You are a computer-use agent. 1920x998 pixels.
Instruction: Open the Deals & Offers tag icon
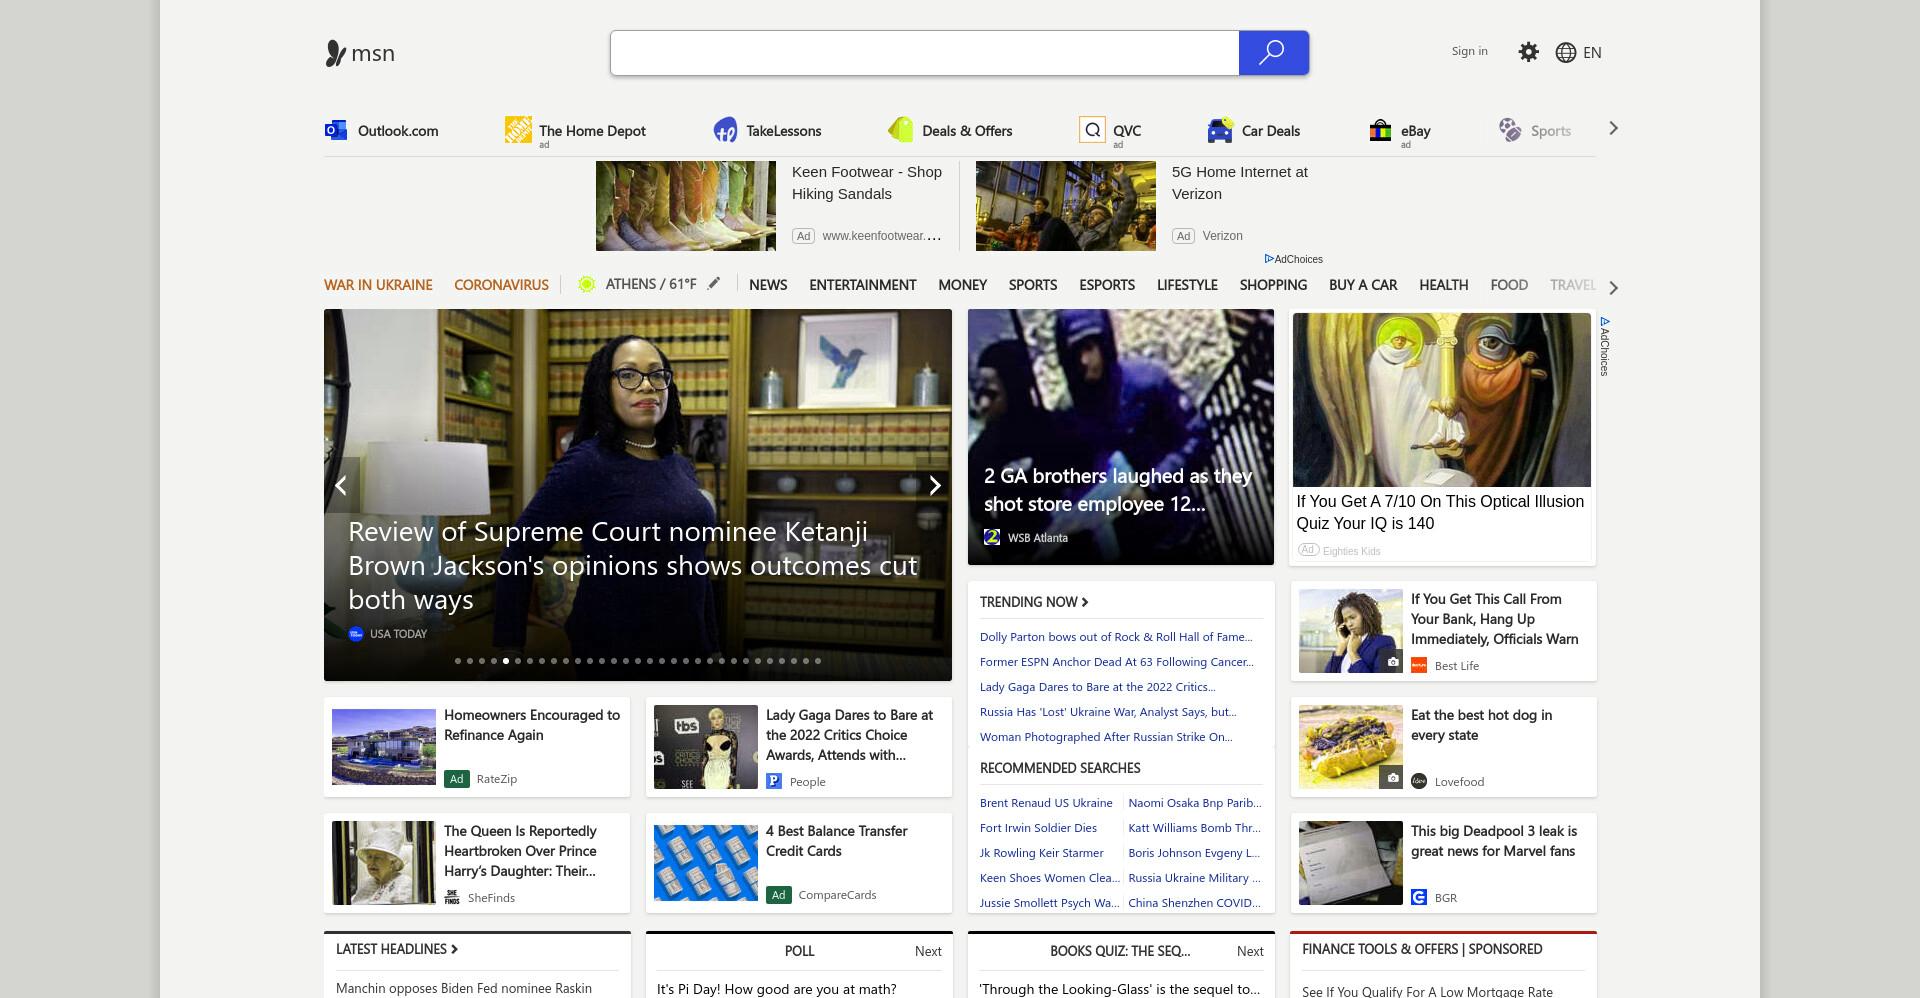[900, 130]
